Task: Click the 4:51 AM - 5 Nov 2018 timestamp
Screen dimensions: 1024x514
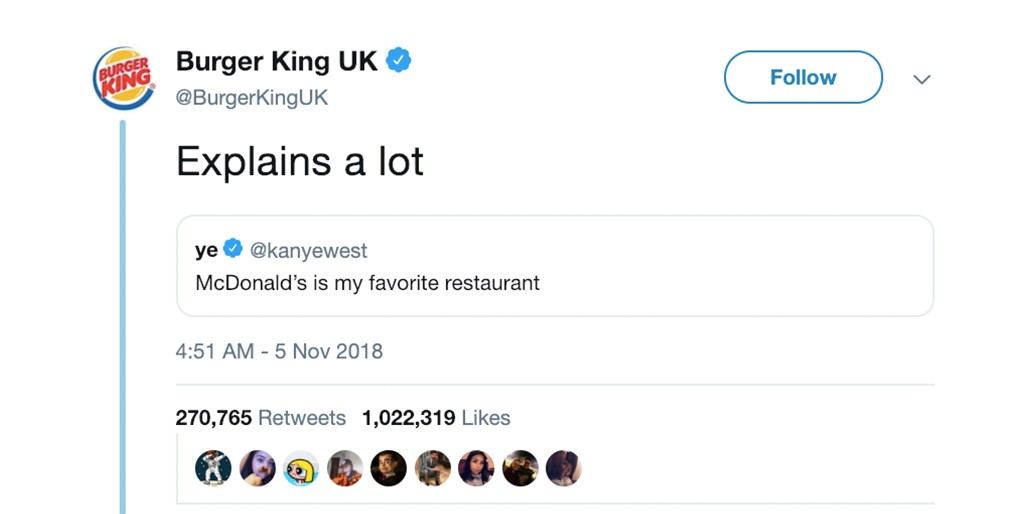Action: click(280, 351)
